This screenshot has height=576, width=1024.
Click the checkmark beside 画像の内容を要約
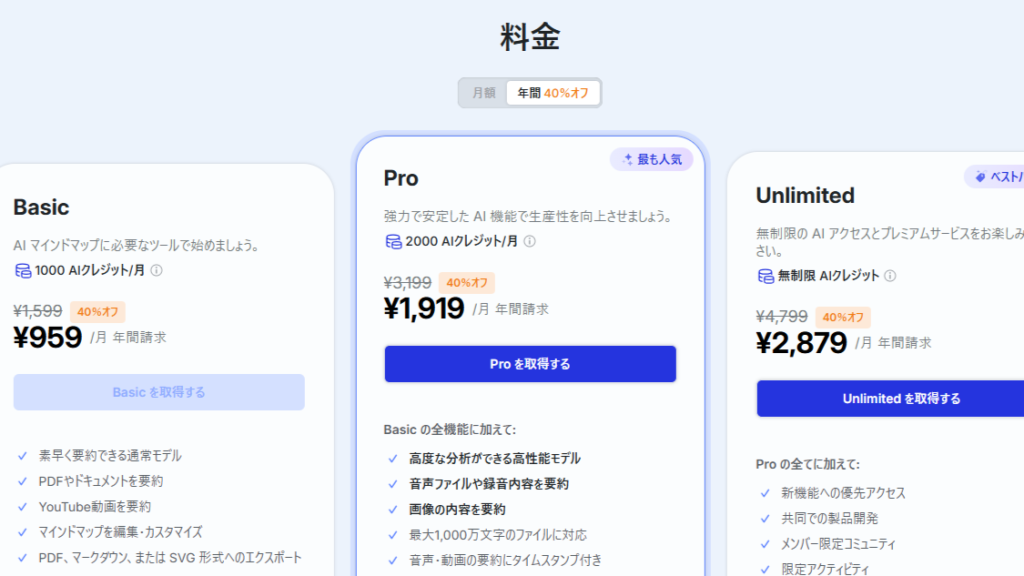(x=393, y=509)
